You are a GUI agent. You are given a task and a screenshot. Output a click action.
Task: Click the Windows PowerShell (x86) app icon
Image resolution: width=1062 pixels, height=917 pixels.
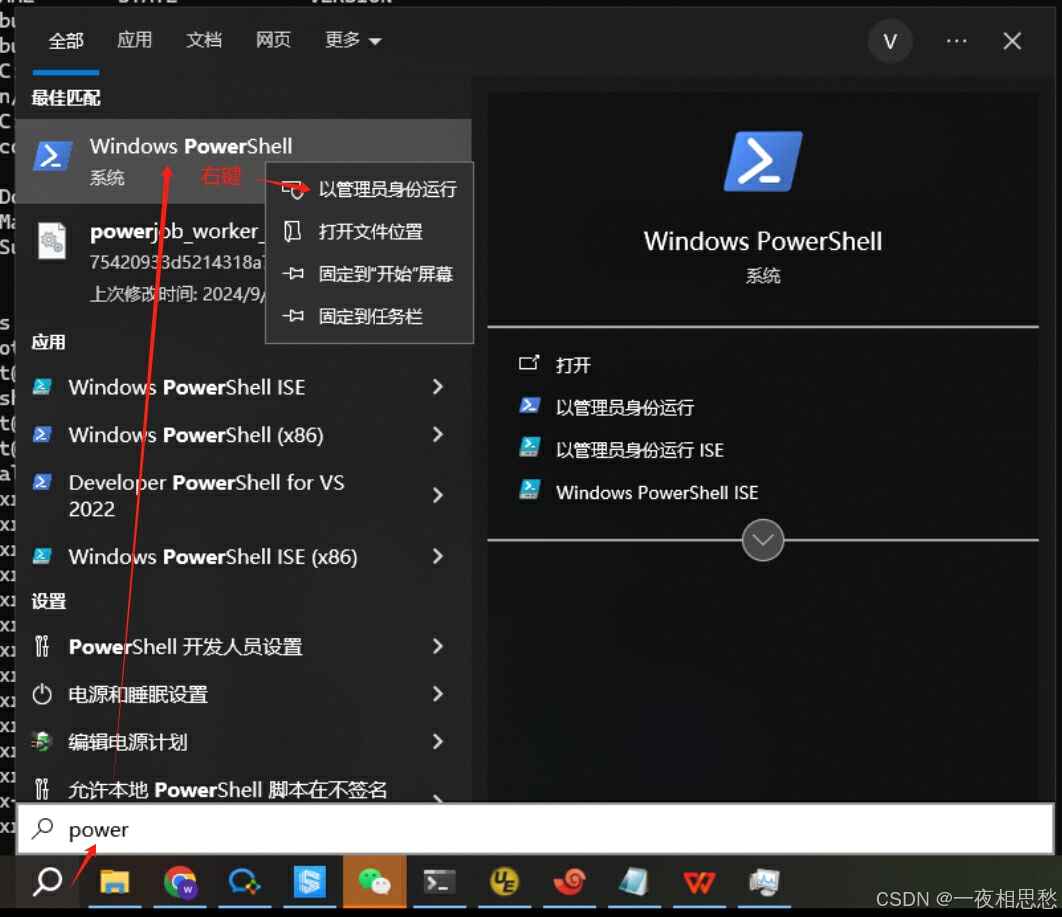click(x=42, y=434)
